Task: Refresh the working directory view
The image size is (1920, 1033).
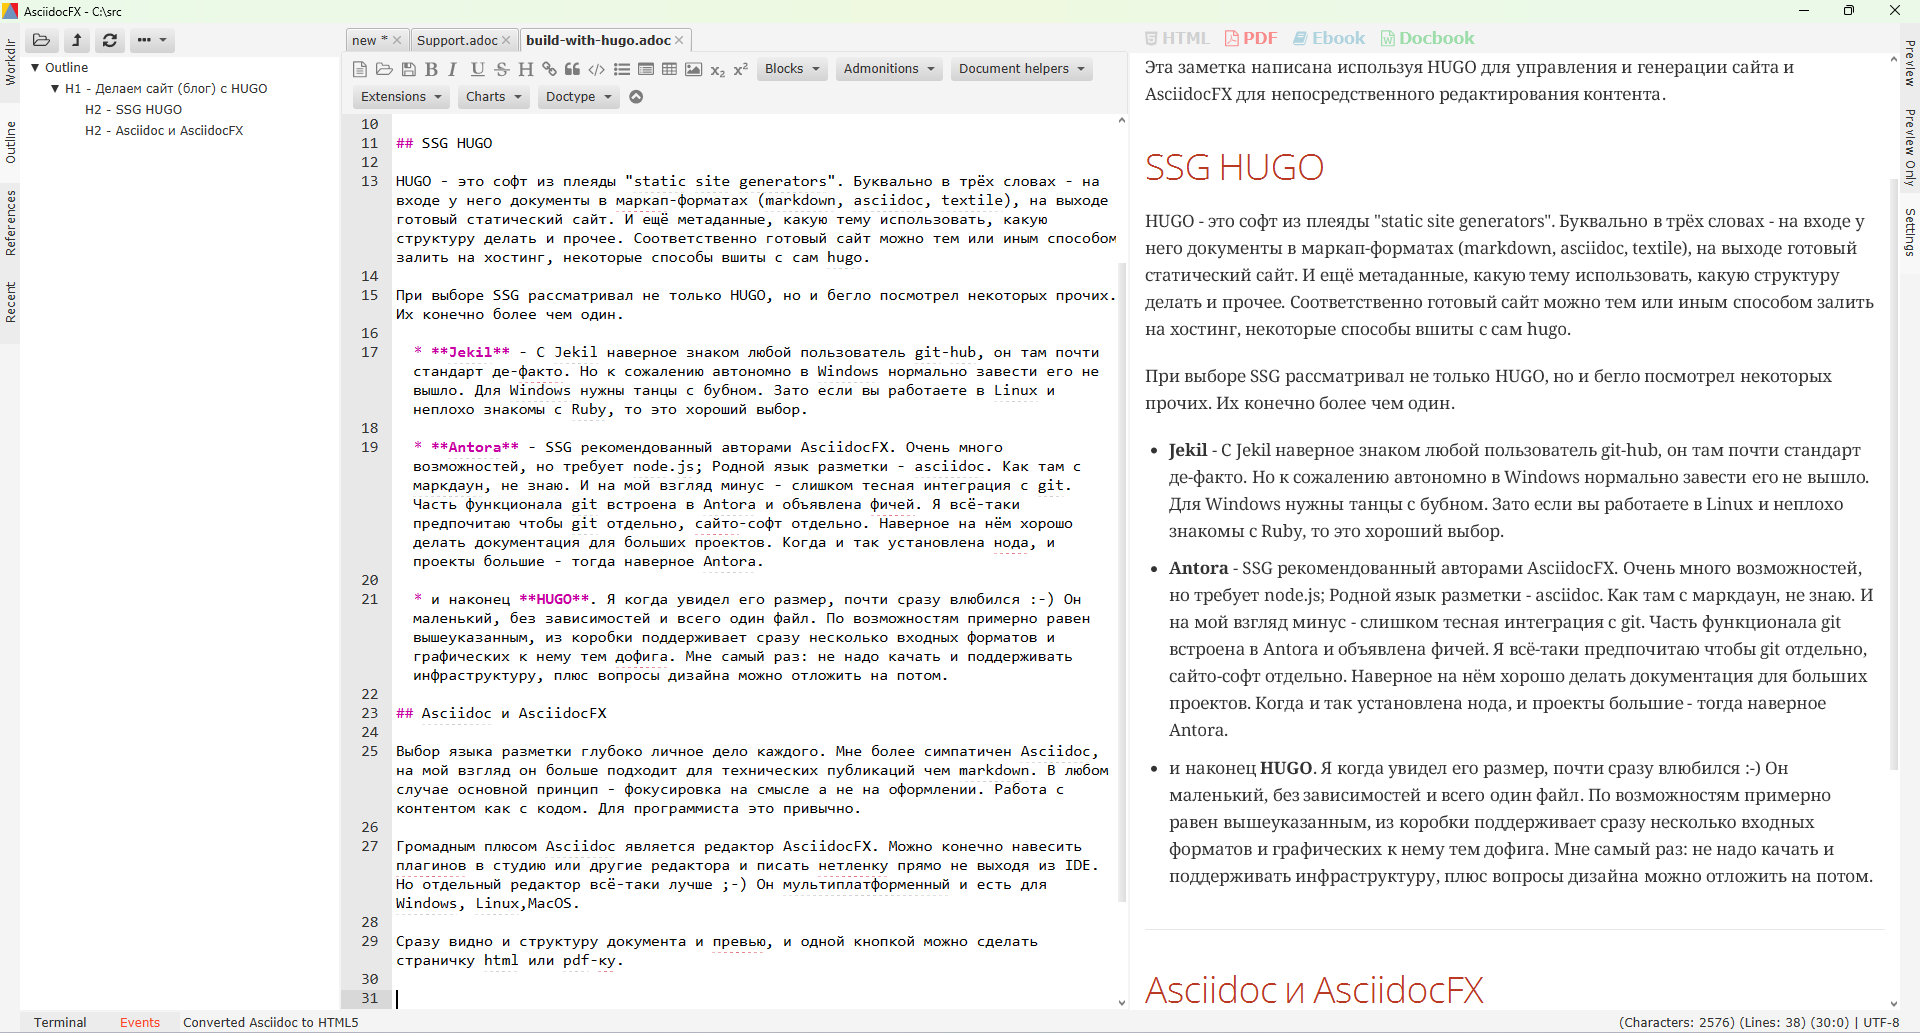Action: pyautogui.click(x=110, y=41)
